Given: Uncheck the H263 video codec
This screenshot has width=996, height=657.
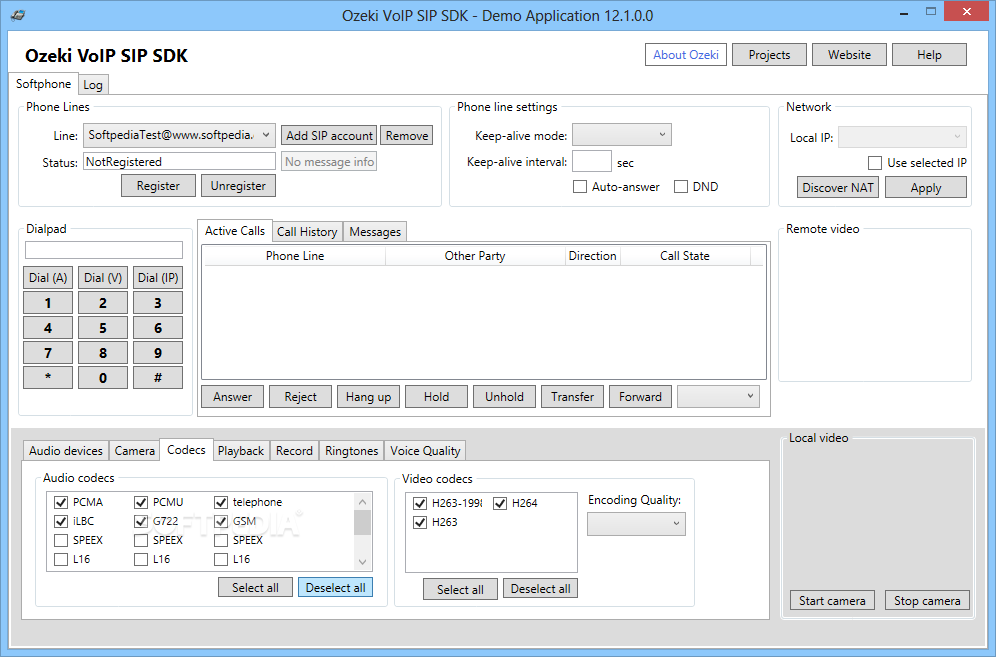Looking at the screenshot, I should pyautogui.click(x=420, y=522).
